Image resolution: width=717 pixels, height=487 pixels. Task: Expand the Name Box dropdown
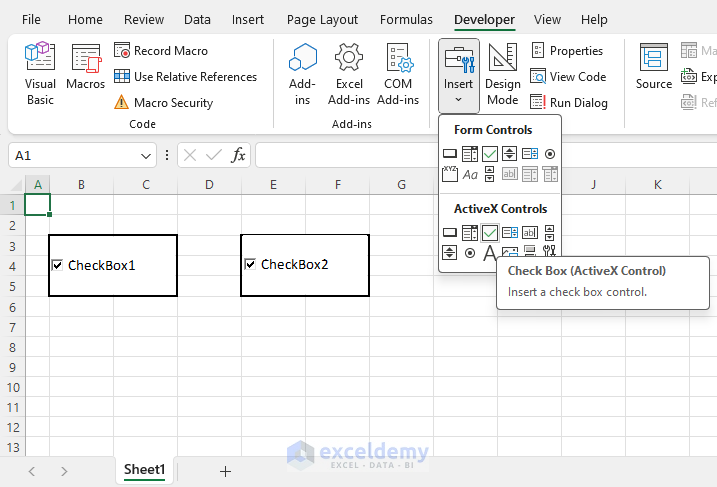146,156
